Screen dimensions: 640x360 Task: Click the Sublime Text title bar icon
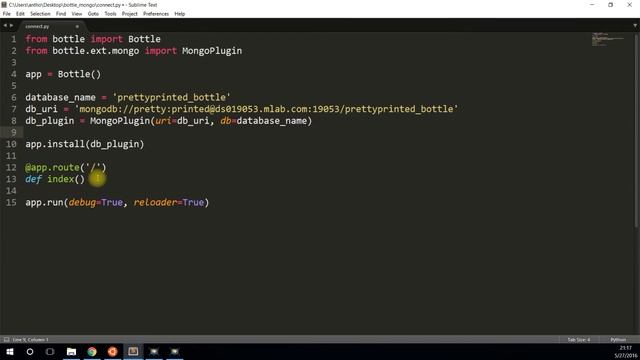click(4, 4)
